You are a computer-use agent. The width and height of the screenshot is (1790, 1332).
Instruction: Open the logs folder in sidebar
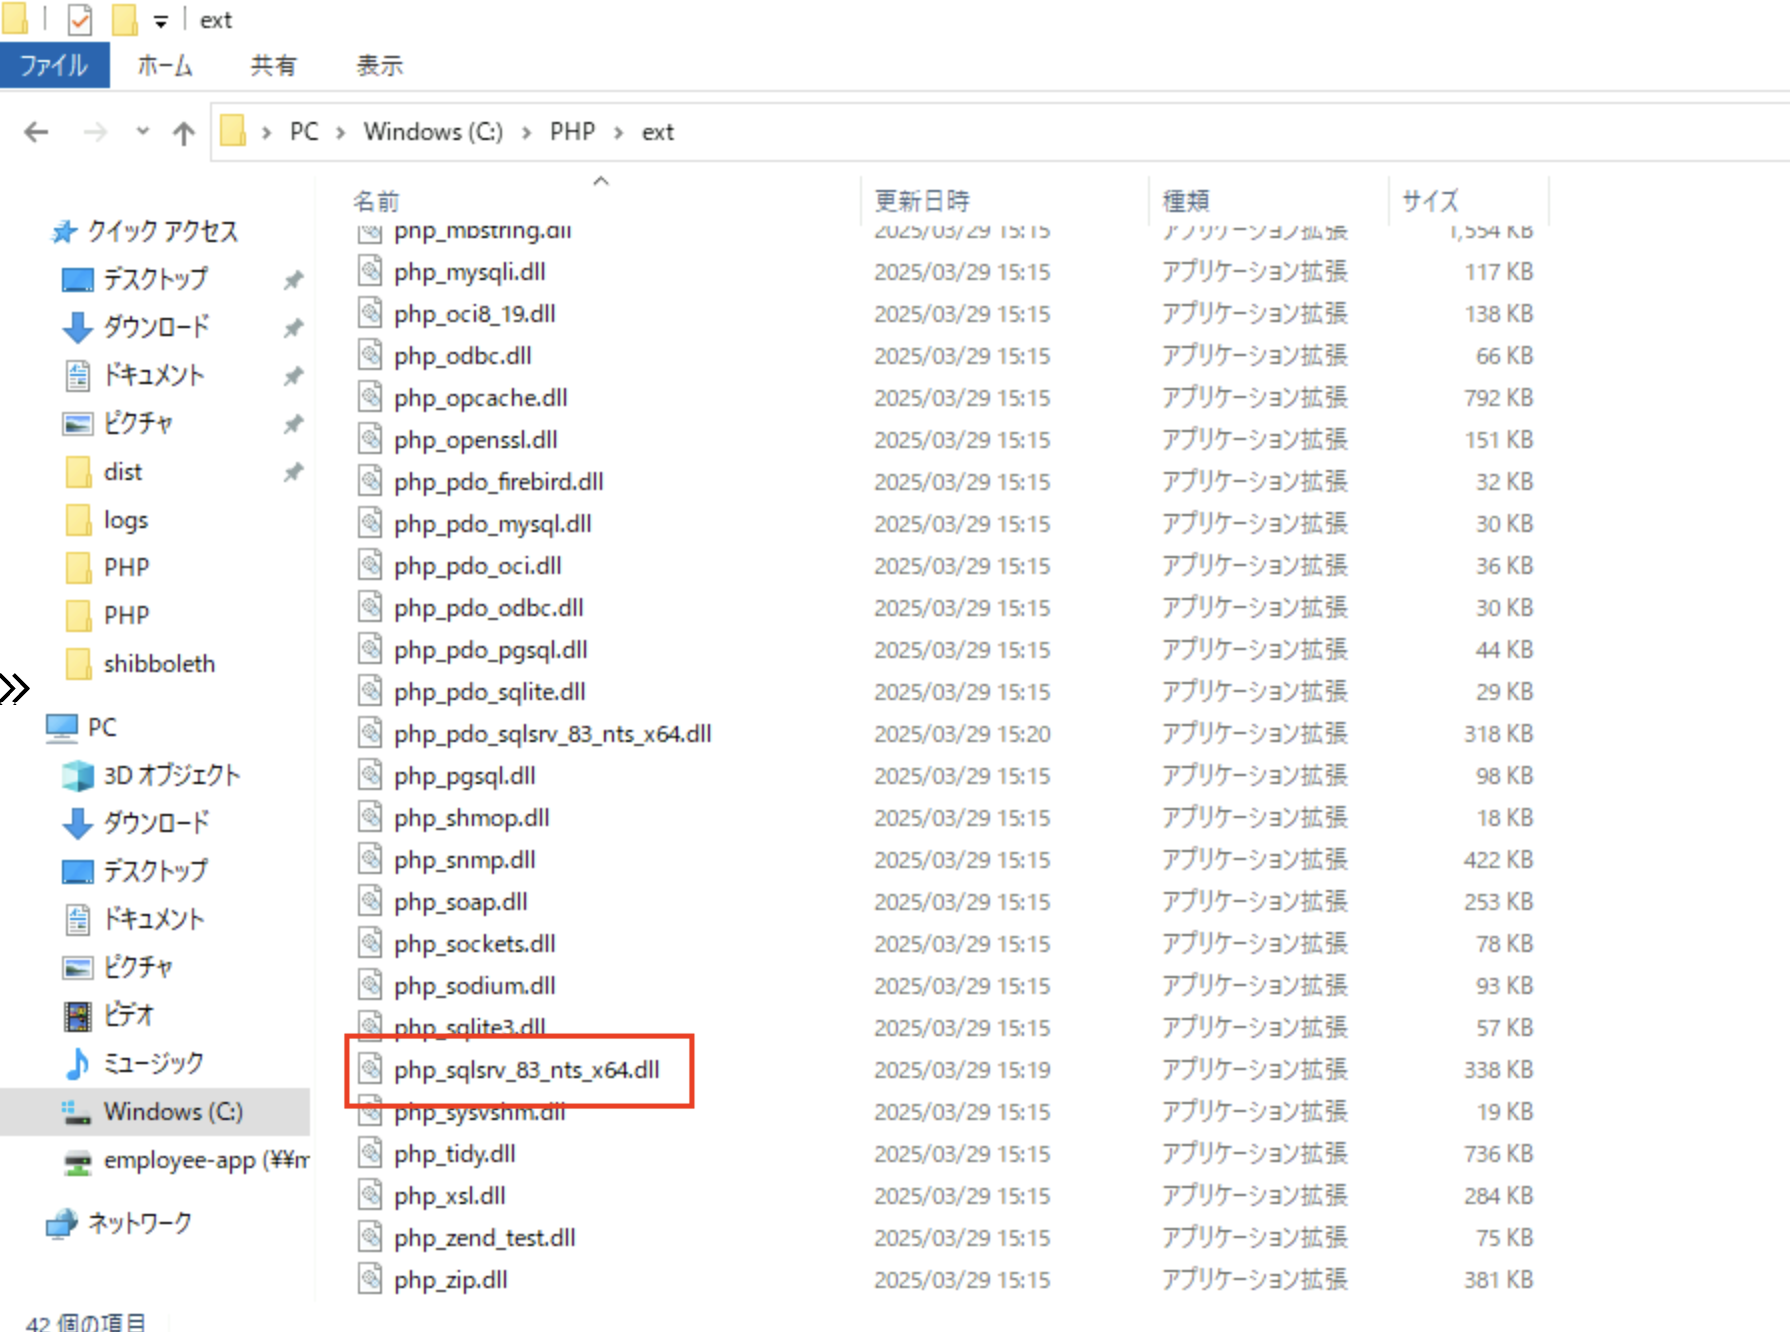click(126, 520)
